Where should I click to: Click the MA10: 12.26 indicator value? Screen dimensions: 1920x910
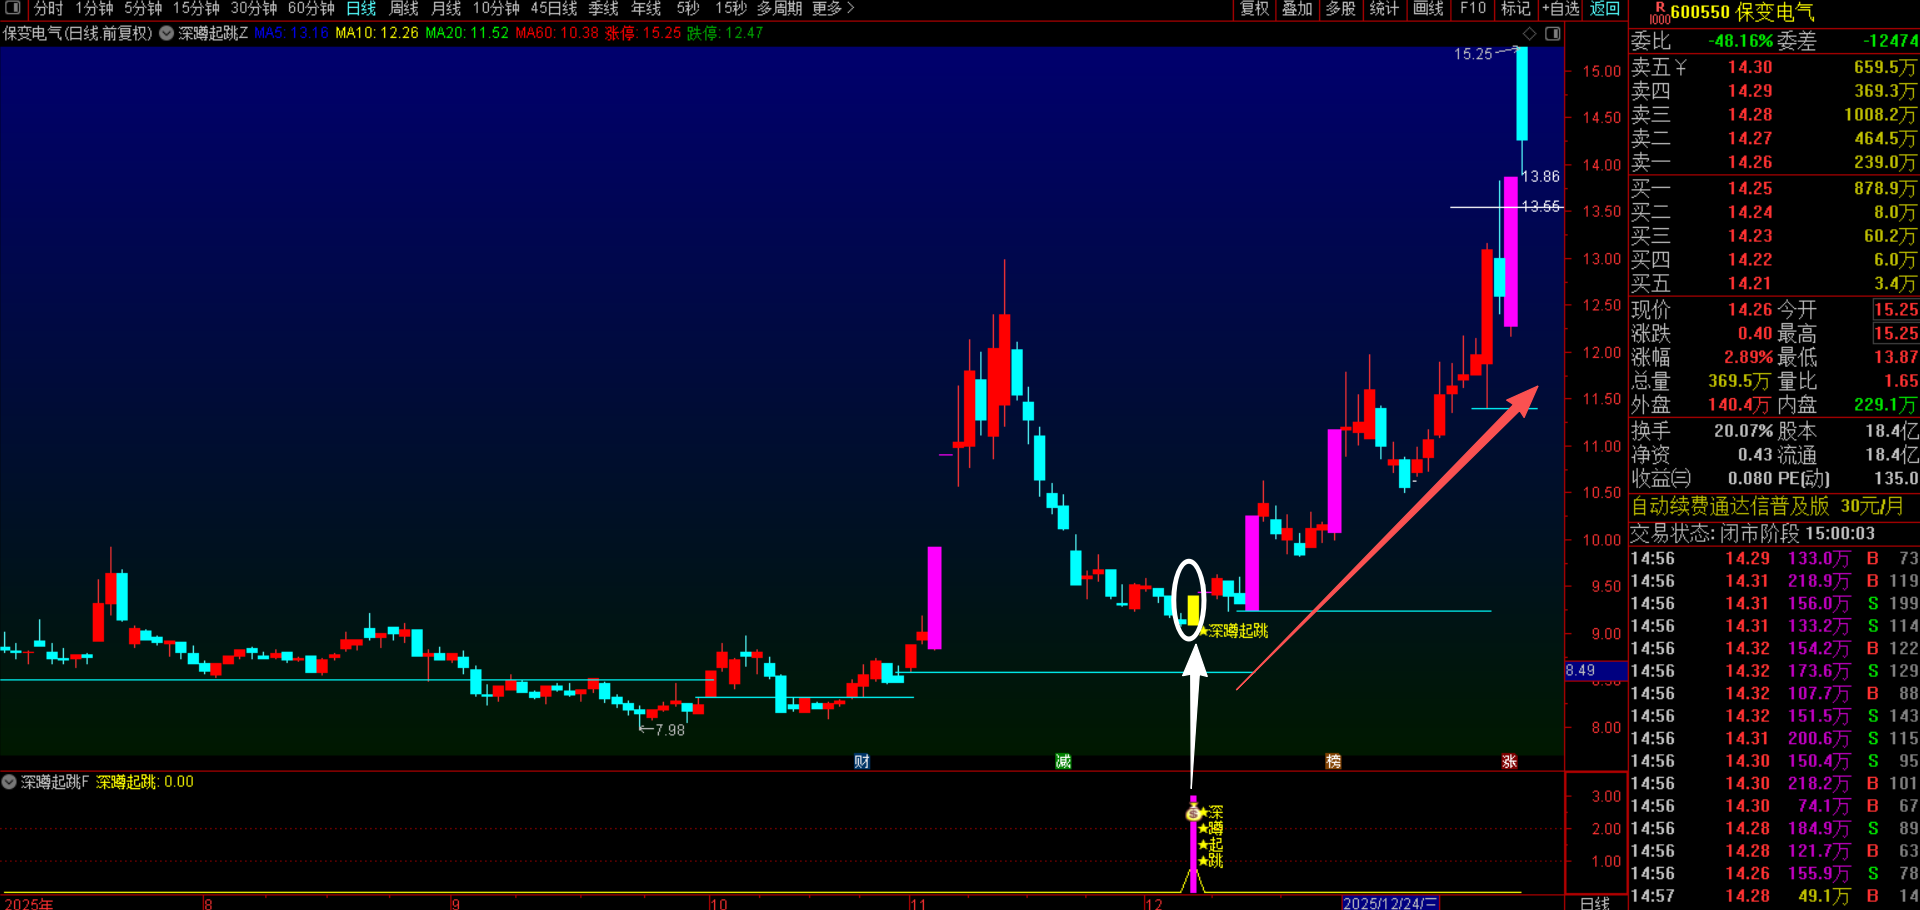point(377,33)
